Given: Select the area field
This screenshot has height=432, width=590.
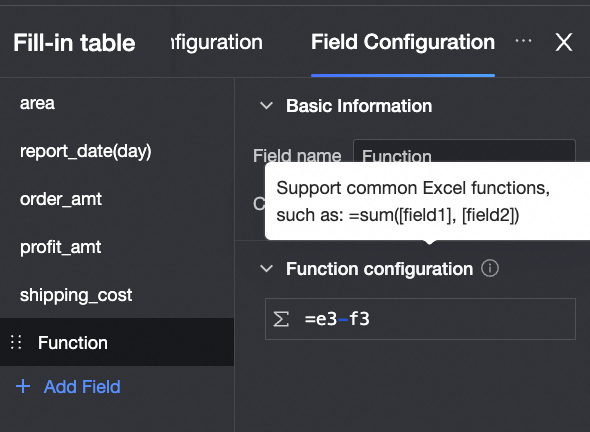Looking at the screenshot, I should [x=117, y=103].
